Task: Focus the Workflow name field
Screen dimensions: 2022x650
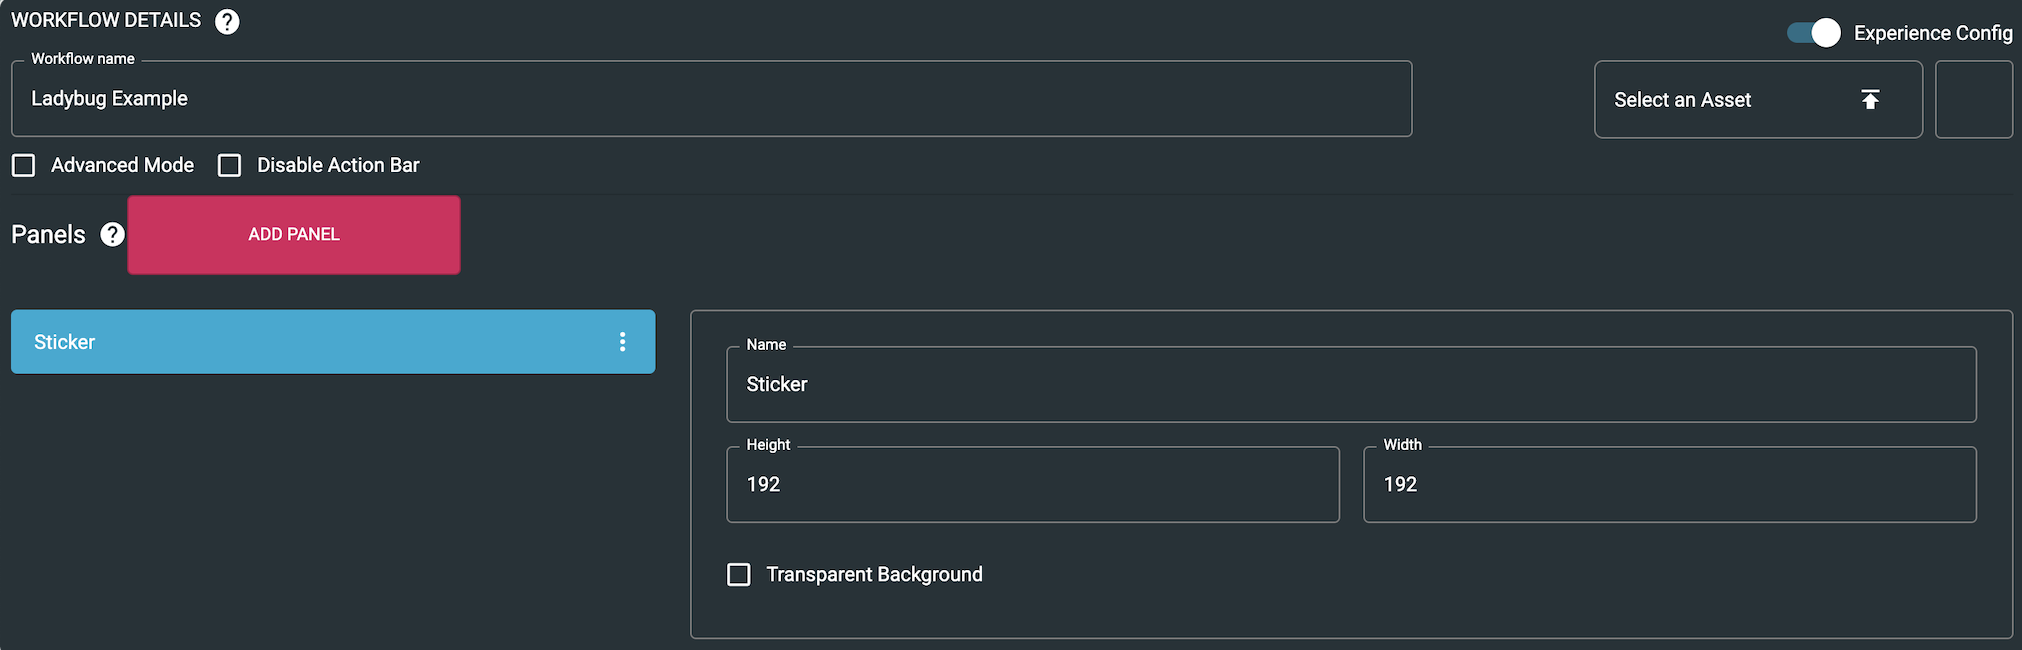Action: (x=711, y=98)
